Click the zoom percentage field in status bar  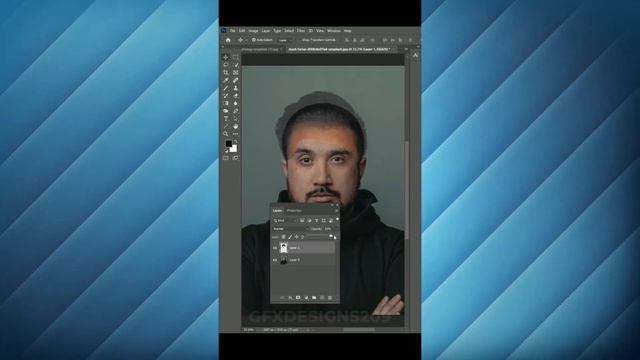pos(249,329)
